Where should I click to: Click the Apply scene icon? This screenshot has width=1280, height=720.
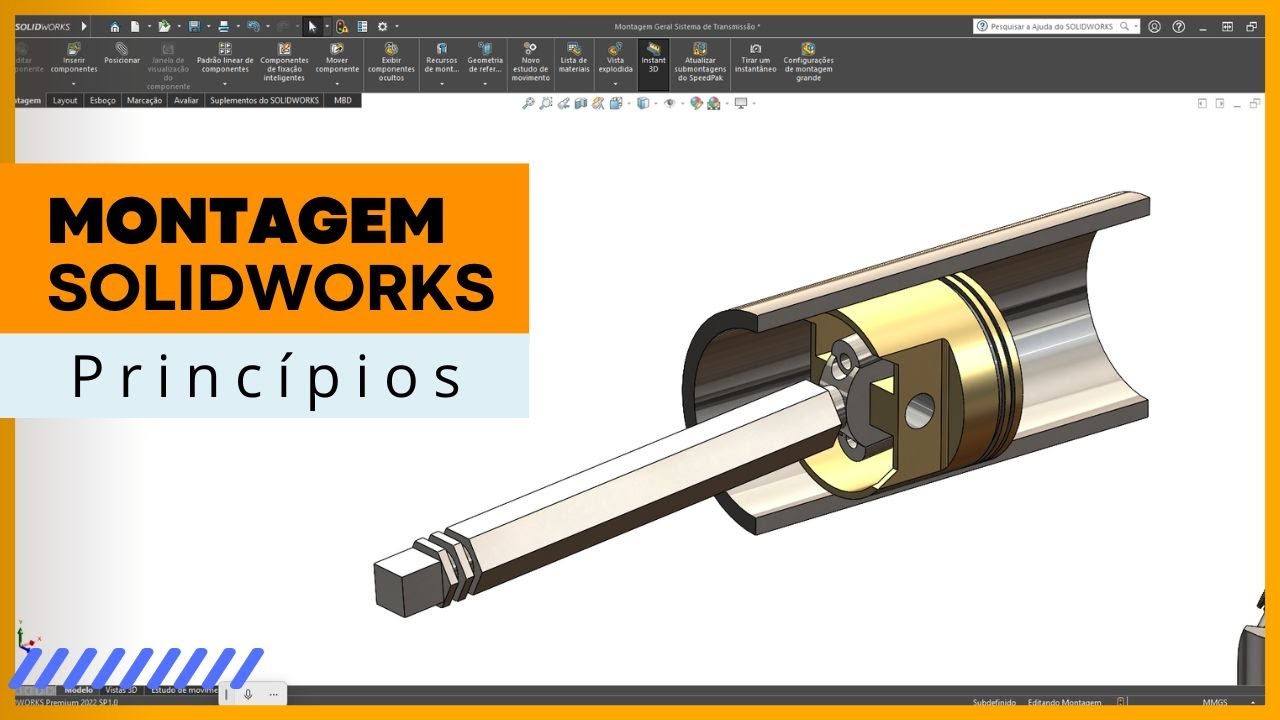pos(714,103)
